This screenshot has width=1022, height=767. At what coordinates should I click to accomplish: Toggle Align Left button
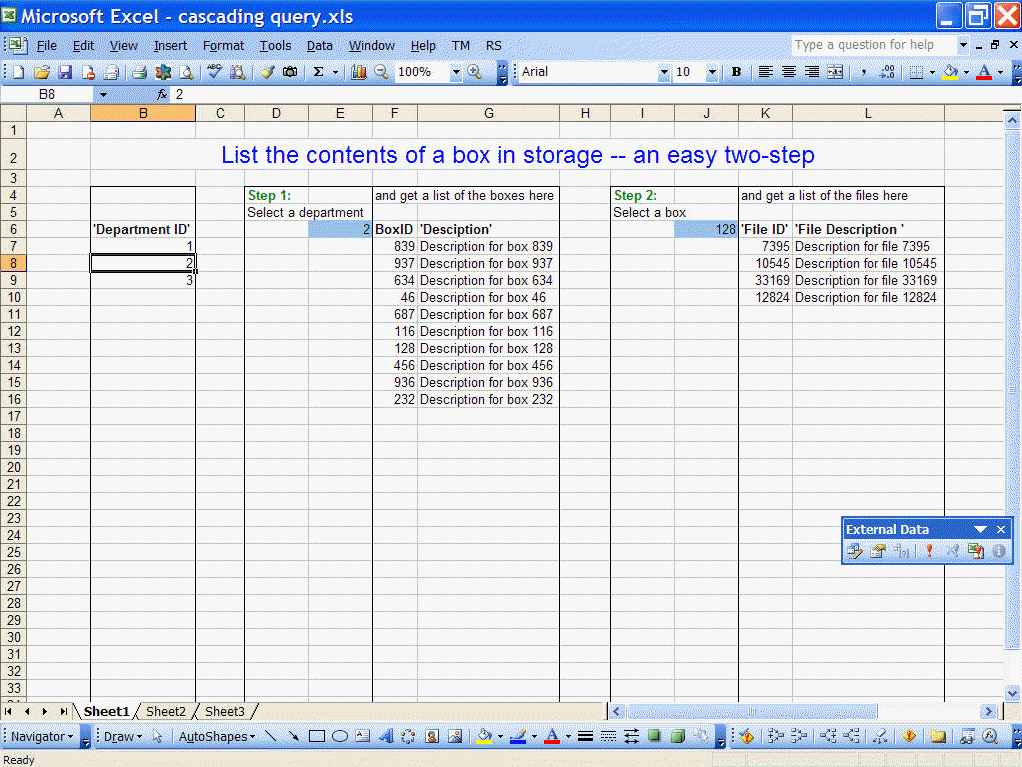tap(766, 72)
